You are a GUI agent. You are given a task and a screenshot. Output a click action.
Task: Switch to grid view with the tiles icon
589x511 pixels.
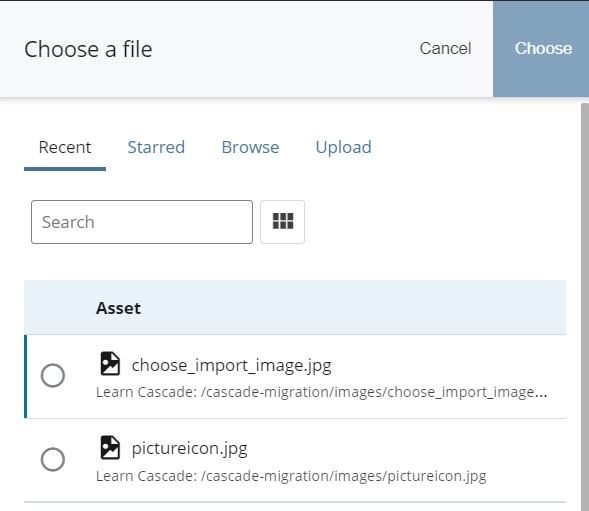point(282,222)
